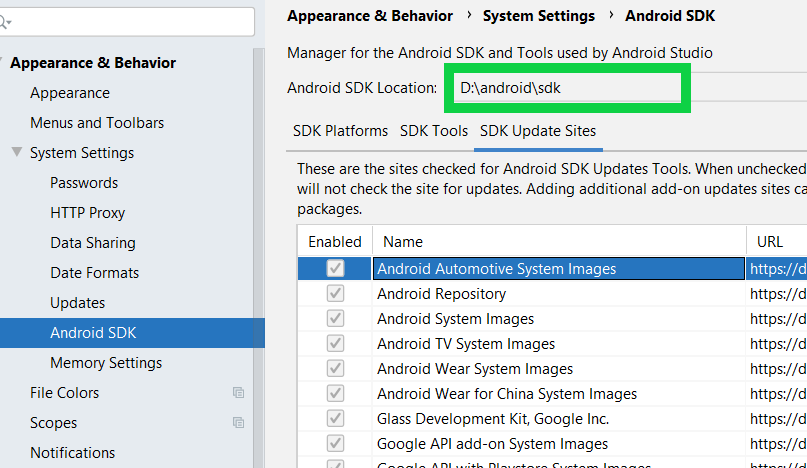The height and width of the screenshot is (468, 807).
Task: Collapse the Appearance & Behavior section
Action: point(3,63)
